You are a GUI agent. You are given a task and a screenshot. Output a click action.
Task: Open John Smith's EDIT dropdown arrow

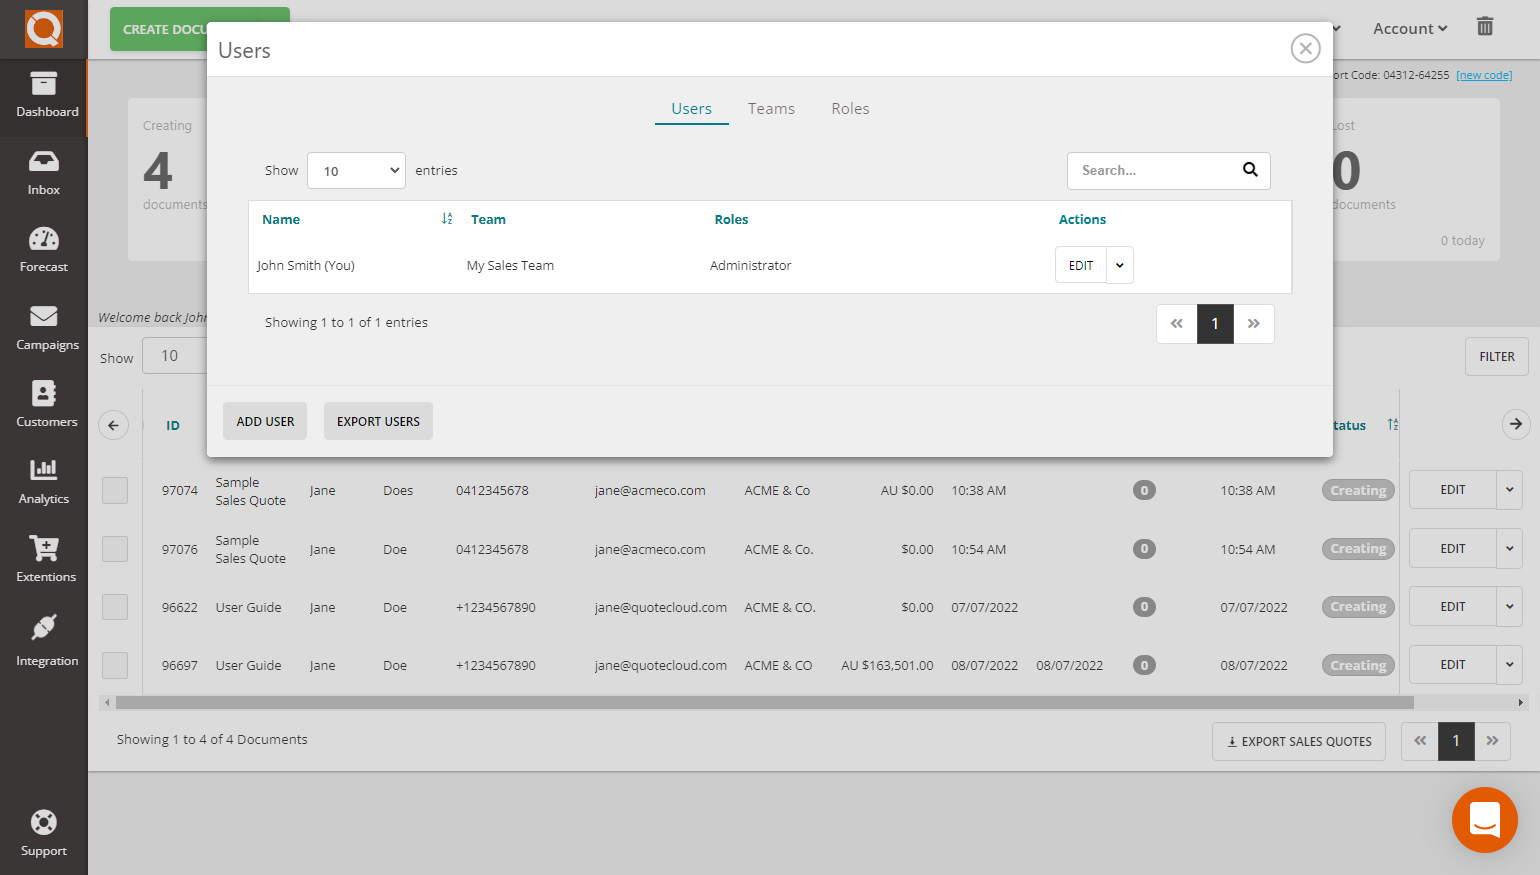[x=1120, y=264]
